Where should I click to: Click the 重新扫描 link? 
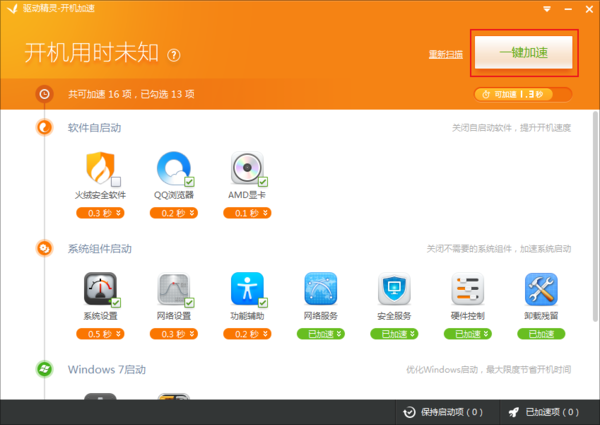click(446, 54)
